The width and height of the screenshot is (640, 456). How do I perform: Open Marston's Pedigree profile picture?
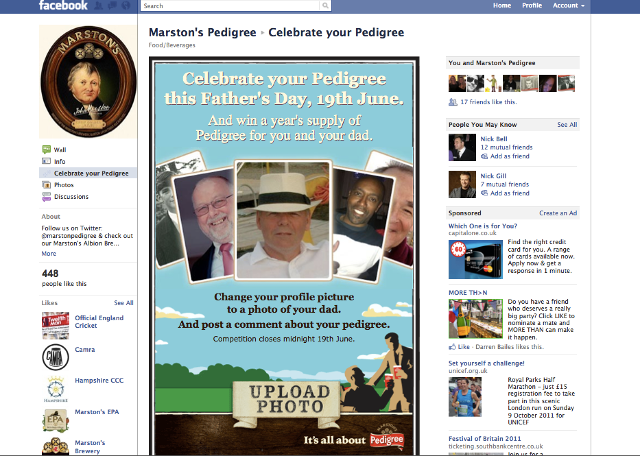coord(88,82)
